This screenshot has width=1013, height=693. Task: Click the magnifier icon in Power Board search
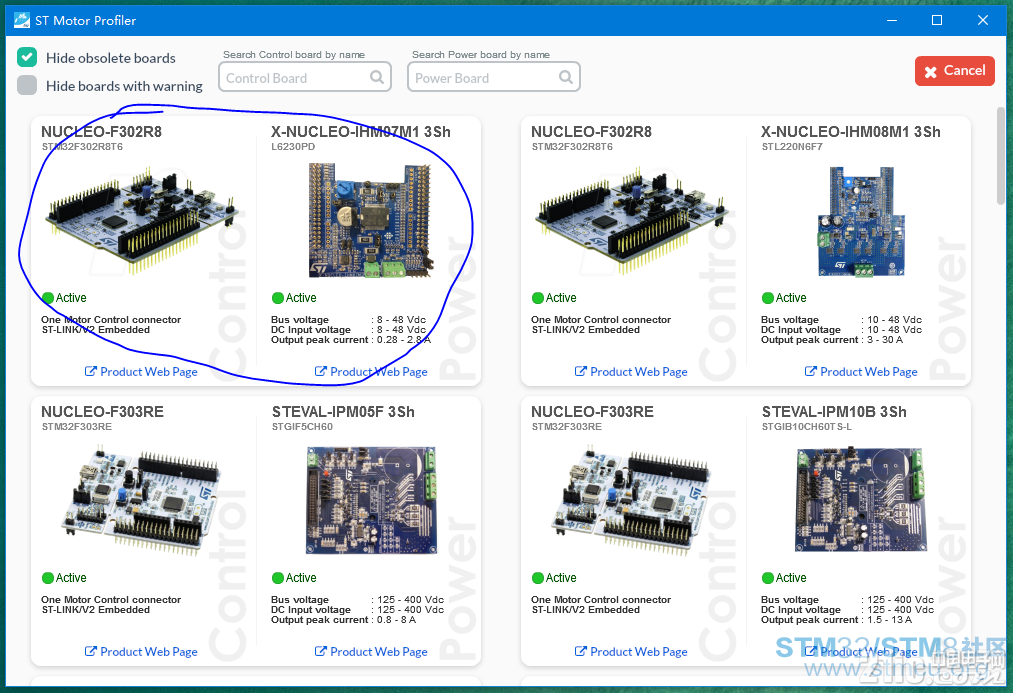pos(565,78)
